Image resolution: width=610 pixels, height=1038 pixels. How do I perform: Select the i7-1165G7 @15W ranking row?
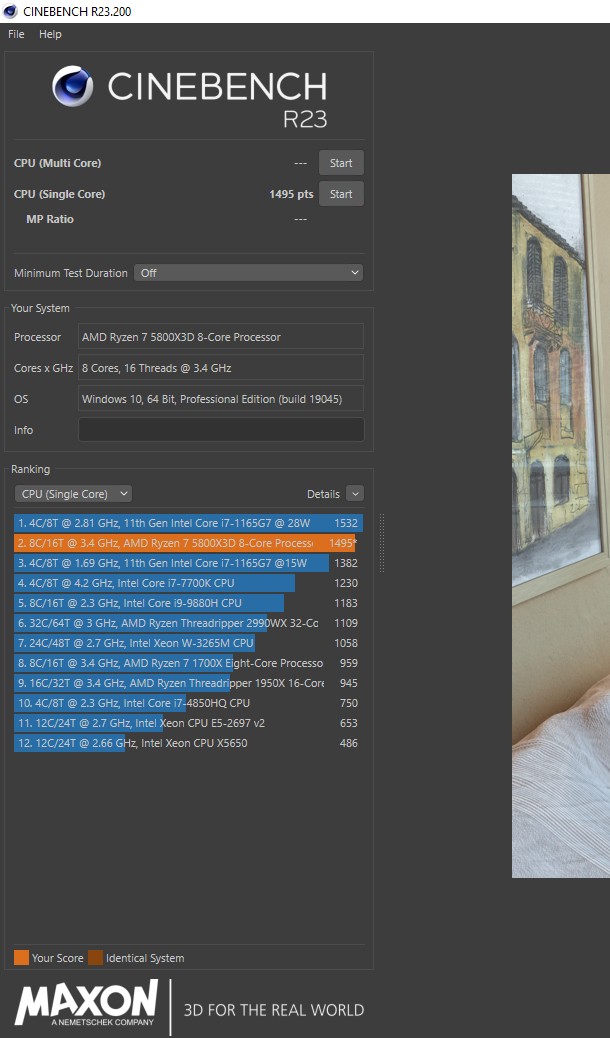click(x=188, y=563)
